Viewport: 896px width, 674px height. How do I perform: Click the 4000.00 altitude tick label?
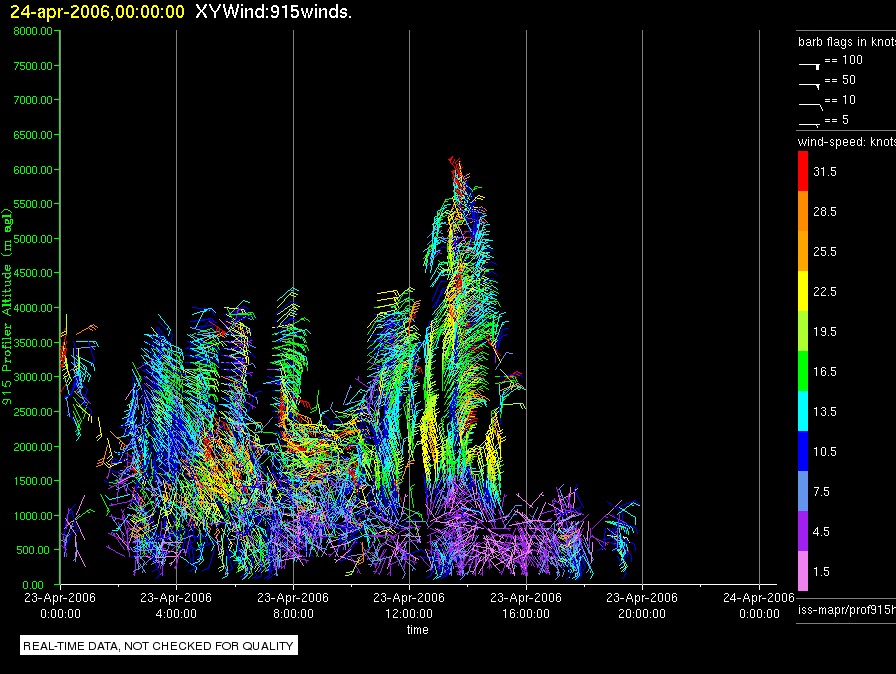click(x=33, y=308)
